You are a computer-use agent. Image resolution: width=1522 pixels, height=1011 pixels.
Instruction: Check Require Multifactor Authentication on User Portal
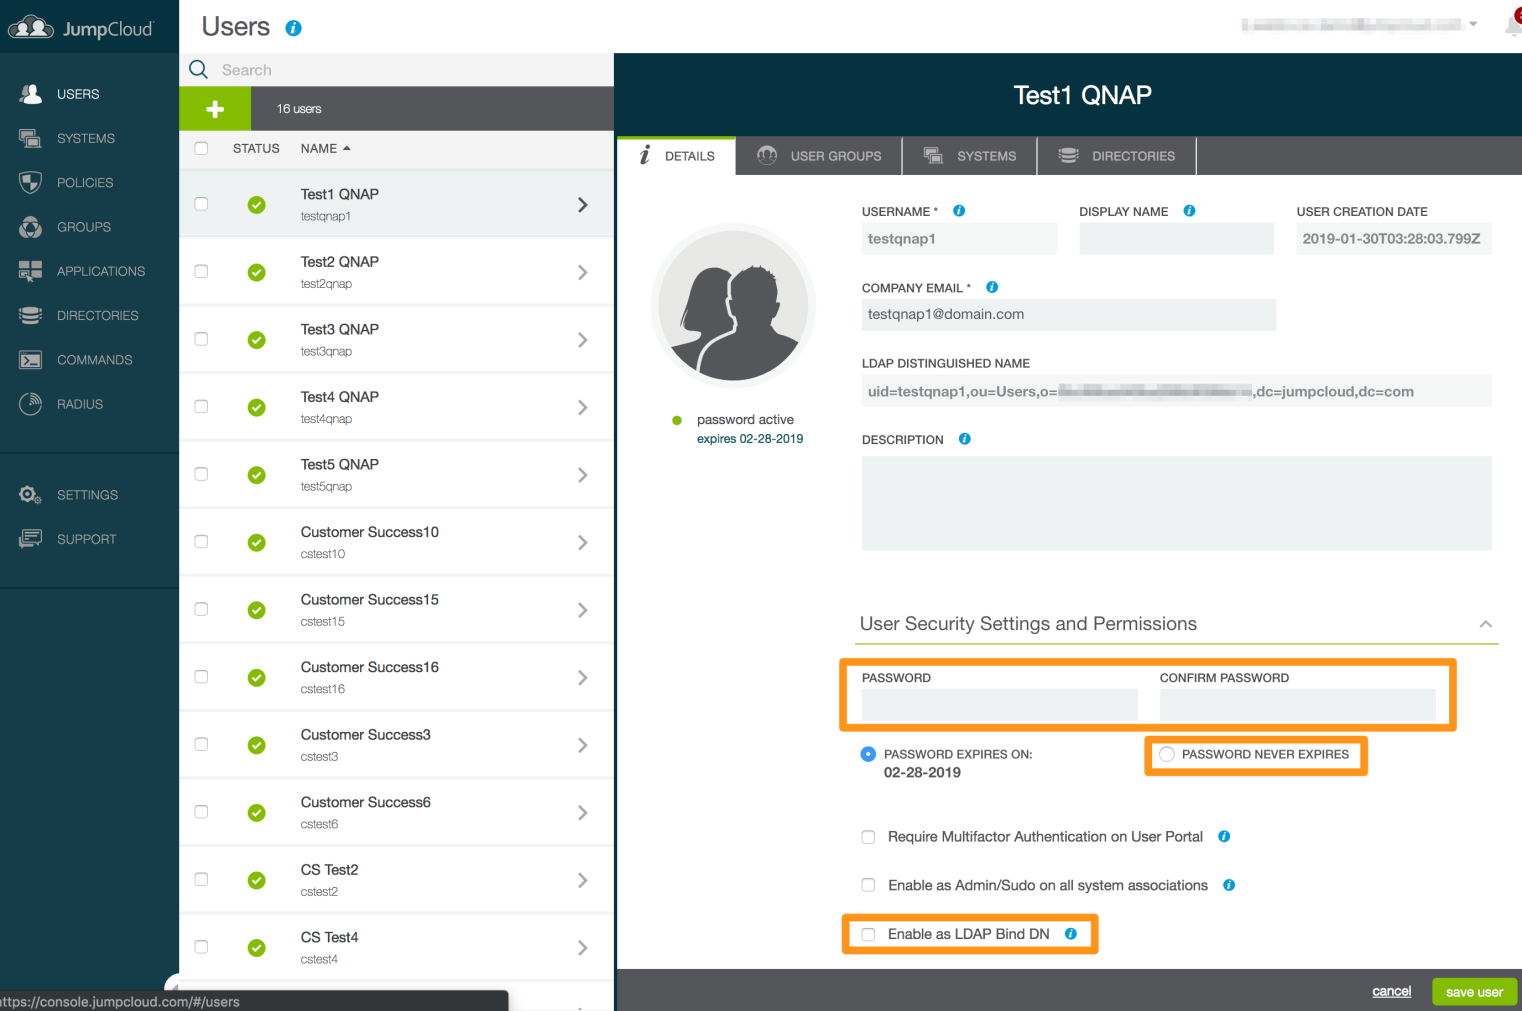coord(868,837)
